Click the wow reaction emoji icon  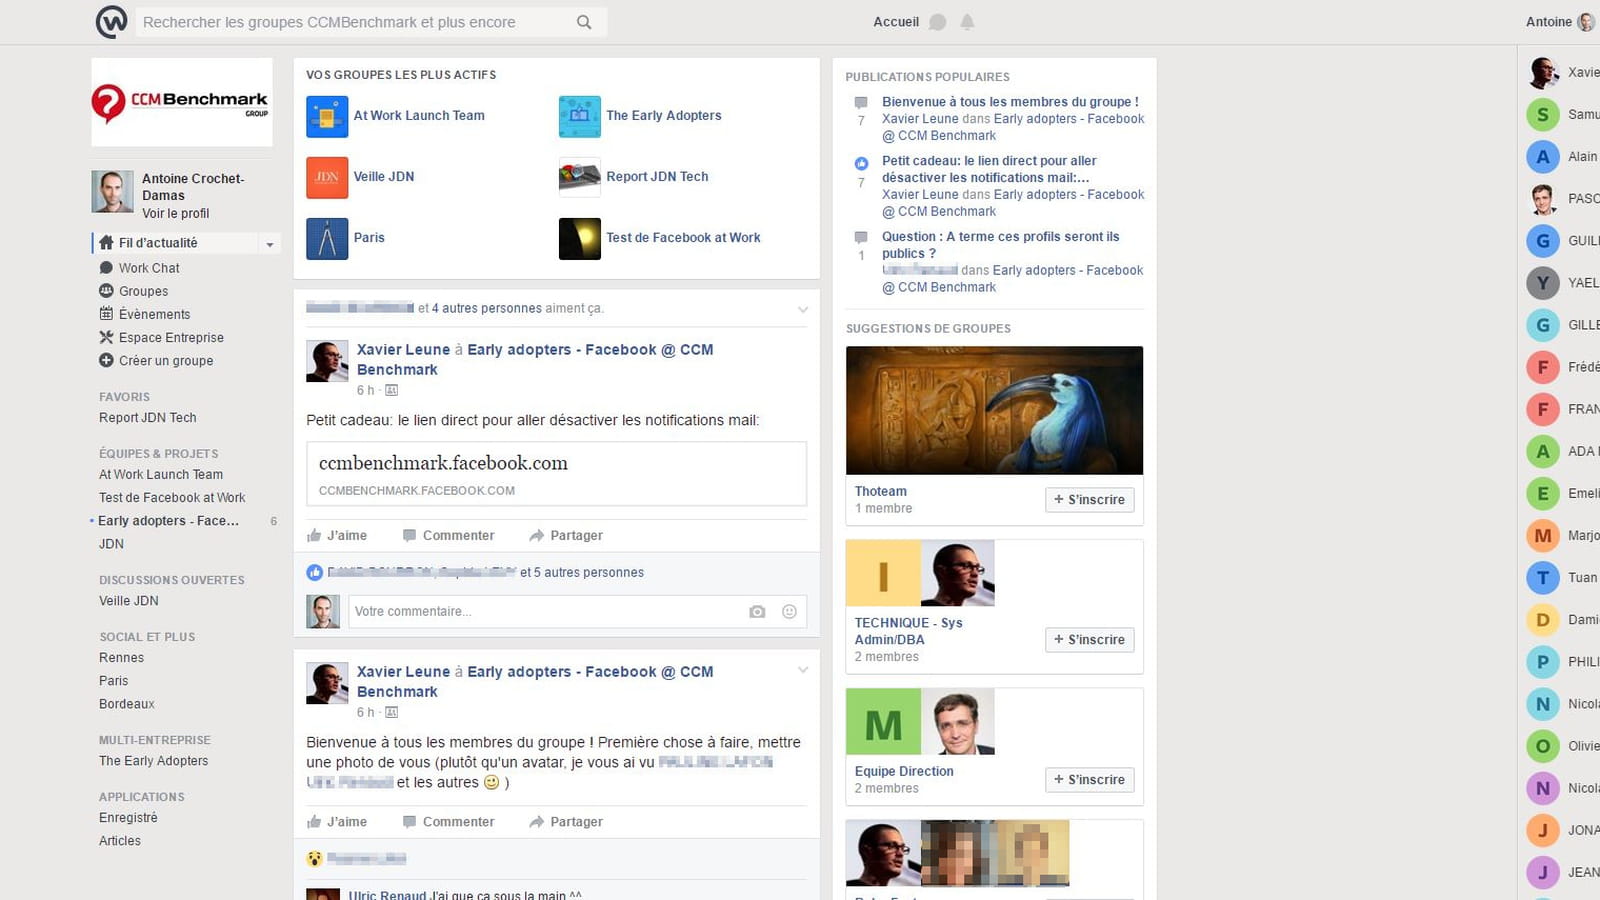click(315, 858)
